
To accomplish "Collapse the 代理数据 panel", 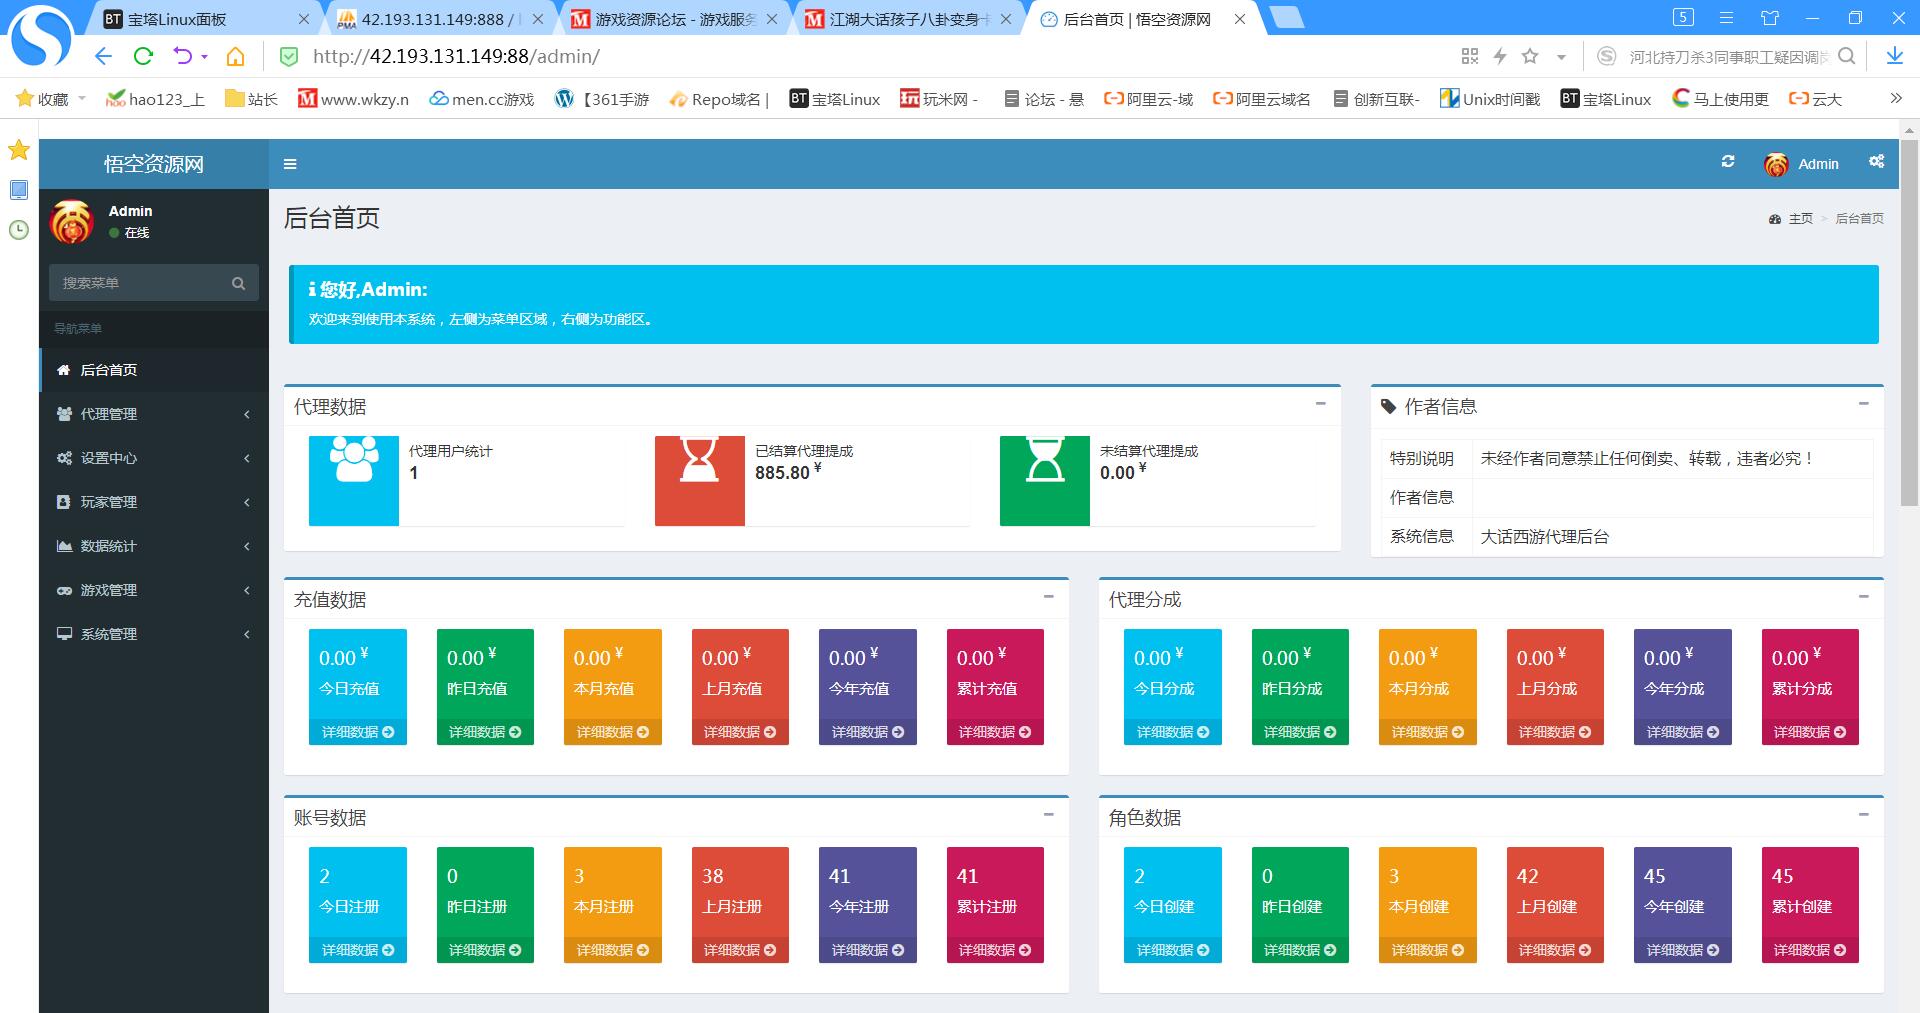I will click(1320, 404).
